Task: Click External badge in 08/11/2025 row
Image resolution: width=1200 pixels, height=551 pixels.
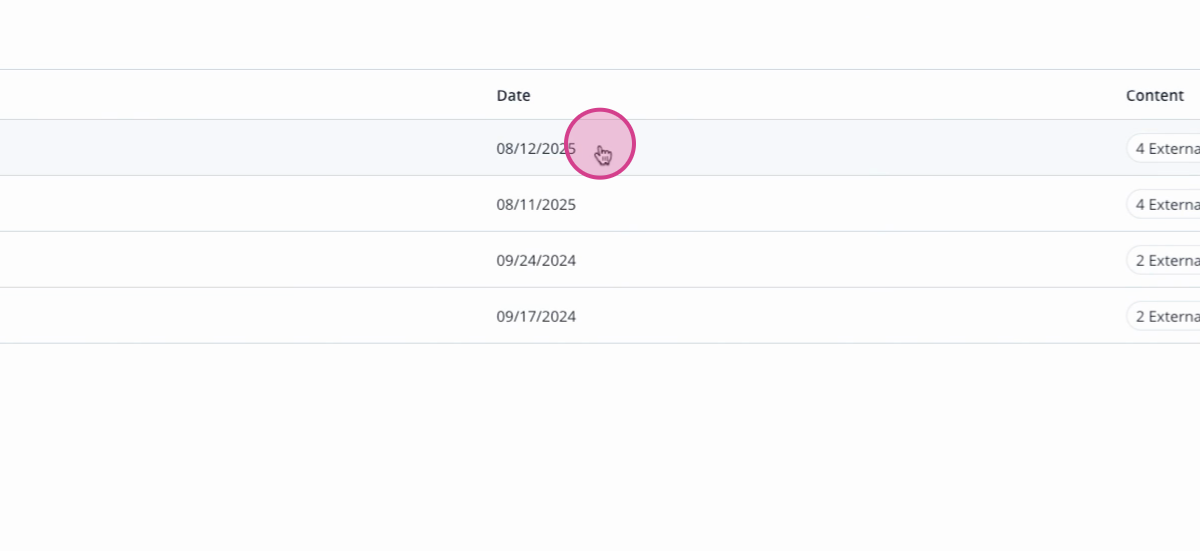Action: pos(1163,204)
